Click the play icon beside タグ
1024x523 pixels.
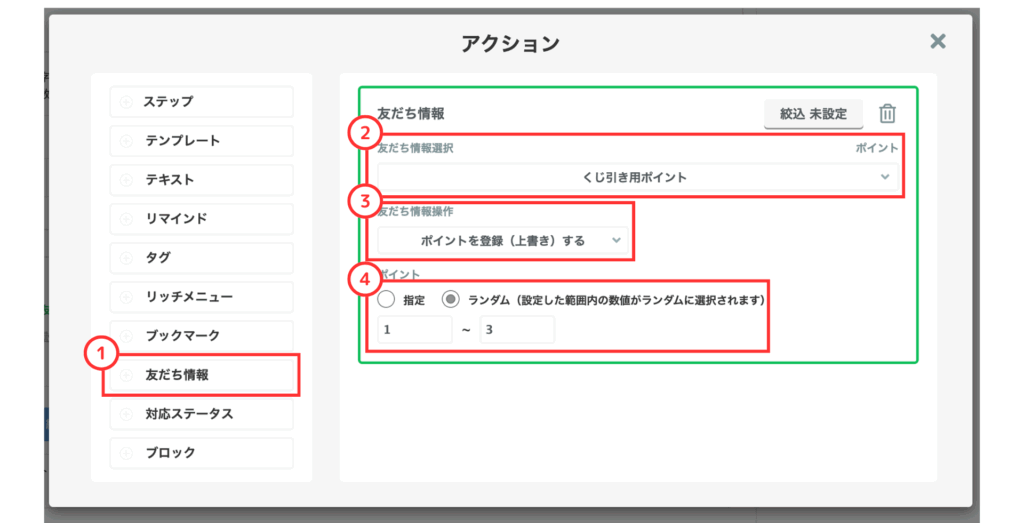click(126, 258)
